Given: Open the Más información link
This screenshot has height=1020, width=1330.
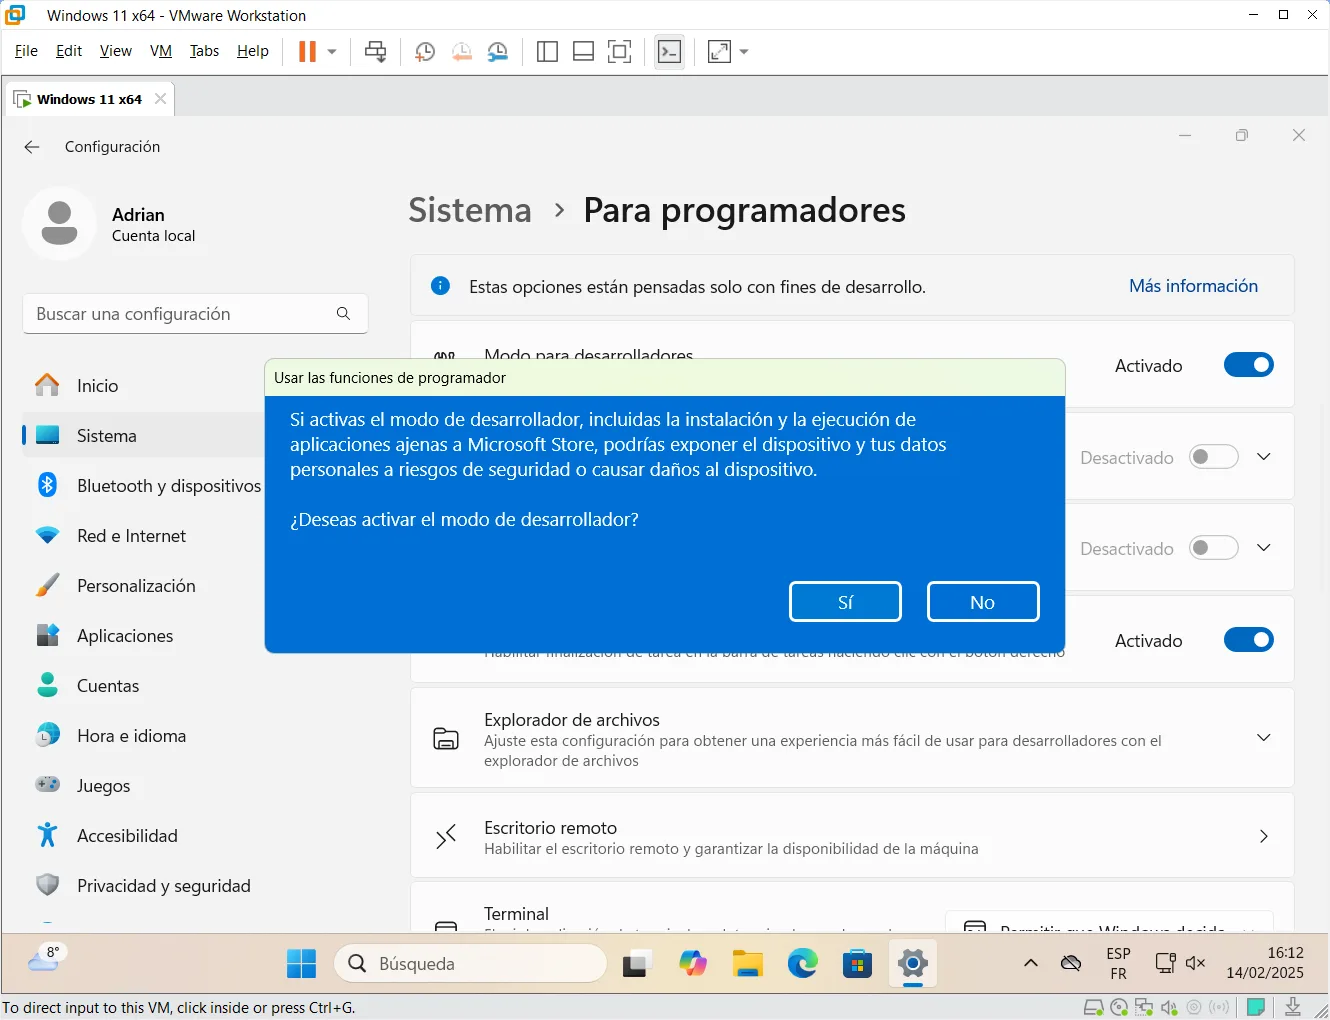Looking at the screenshot, I should (x=1193, y=285).
